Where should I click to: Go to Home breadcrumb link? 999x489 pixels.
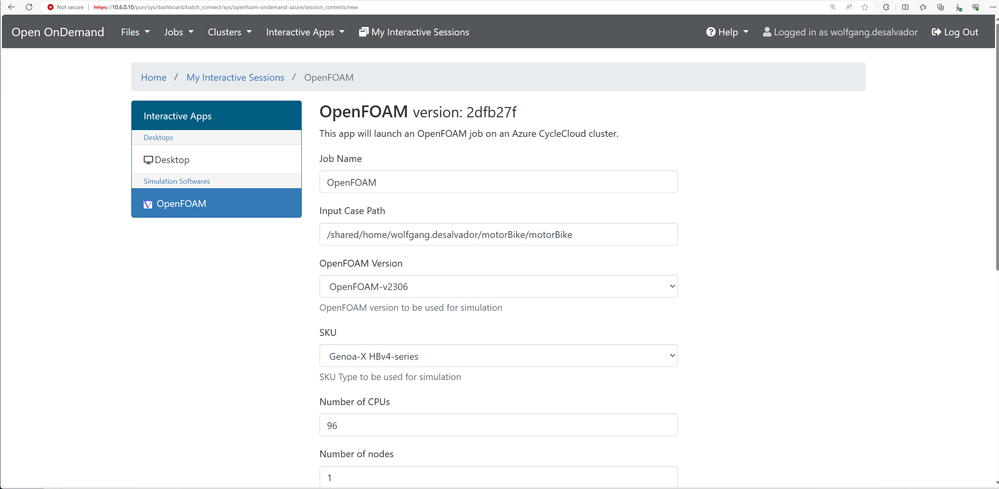[154, 77]
